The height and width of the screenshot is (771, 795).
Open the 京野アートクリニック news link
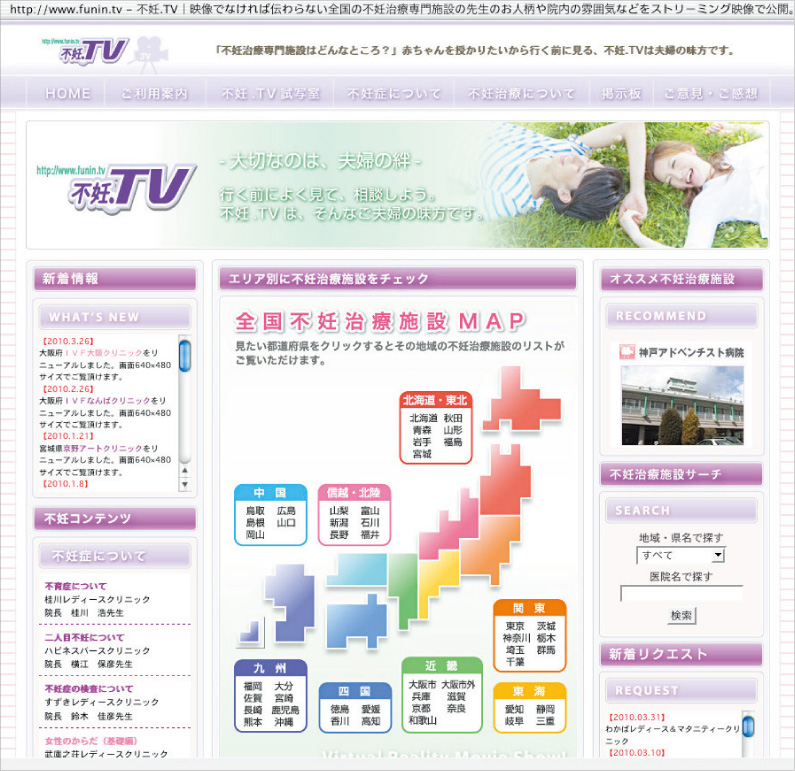(x=103, y=448)
